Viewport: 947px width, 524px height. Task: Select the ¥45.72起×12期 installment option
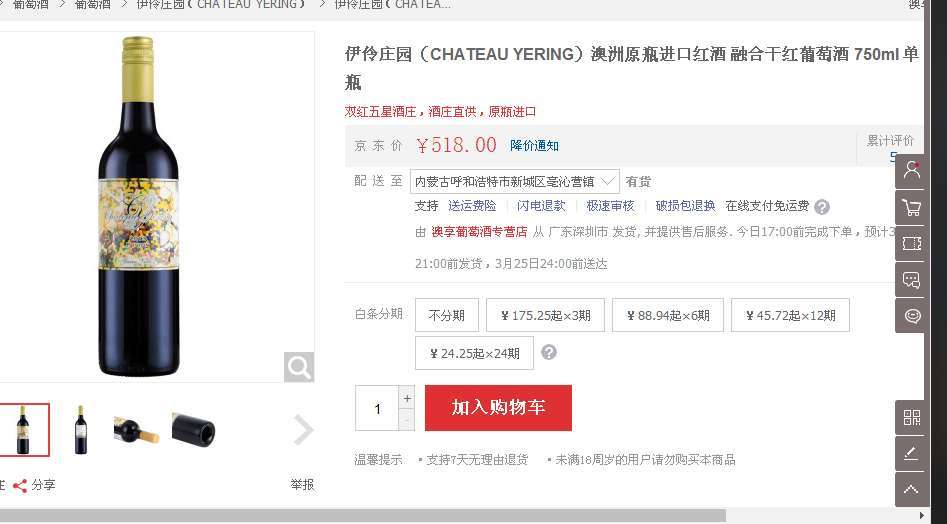(x=790, y=315)
